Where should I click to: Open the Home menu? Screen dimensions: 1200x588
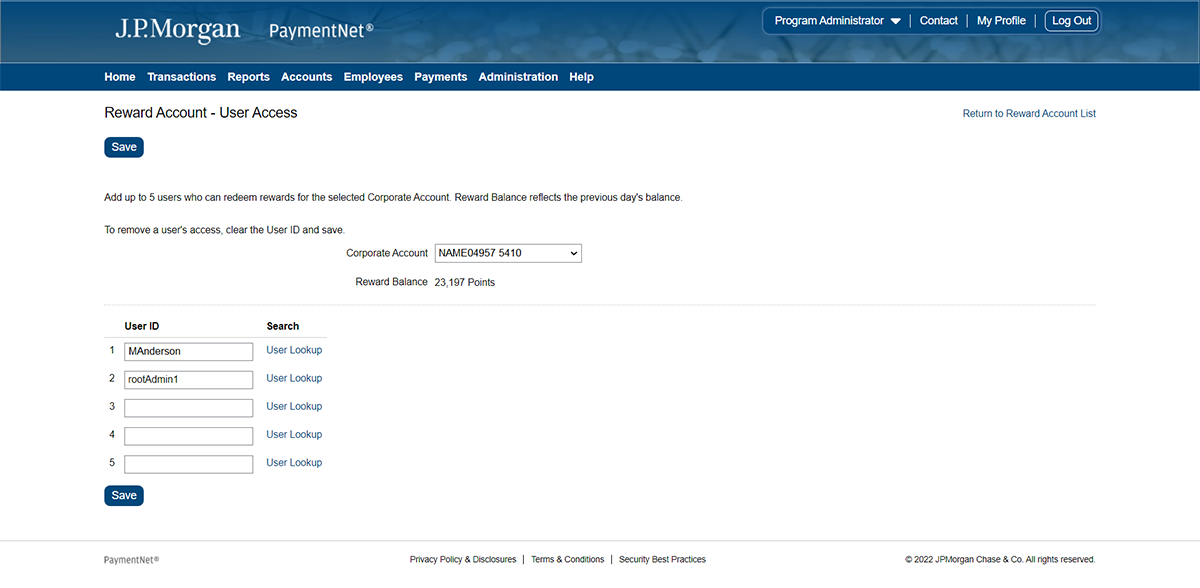coord(119,77)
